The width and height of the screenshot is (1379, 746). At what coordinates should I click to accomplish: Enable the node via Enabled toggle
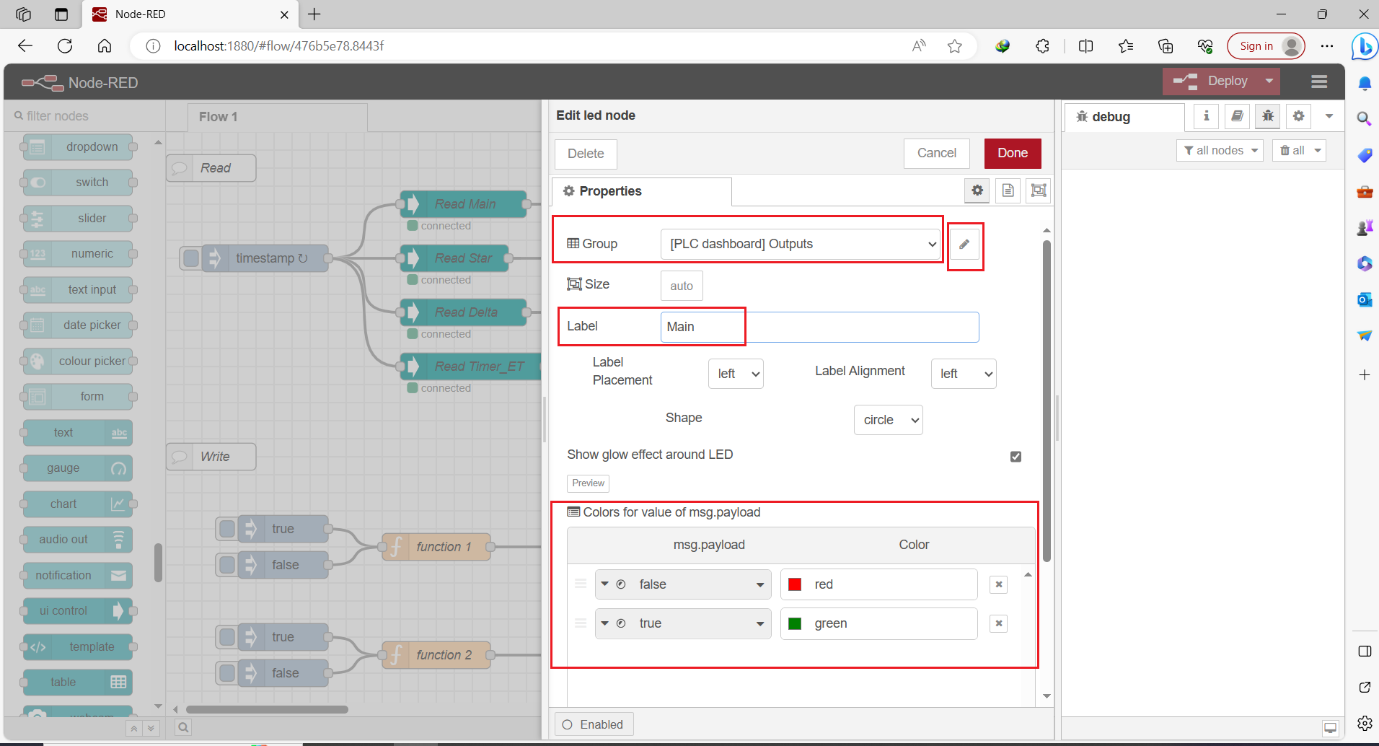(x=593, y=723)
